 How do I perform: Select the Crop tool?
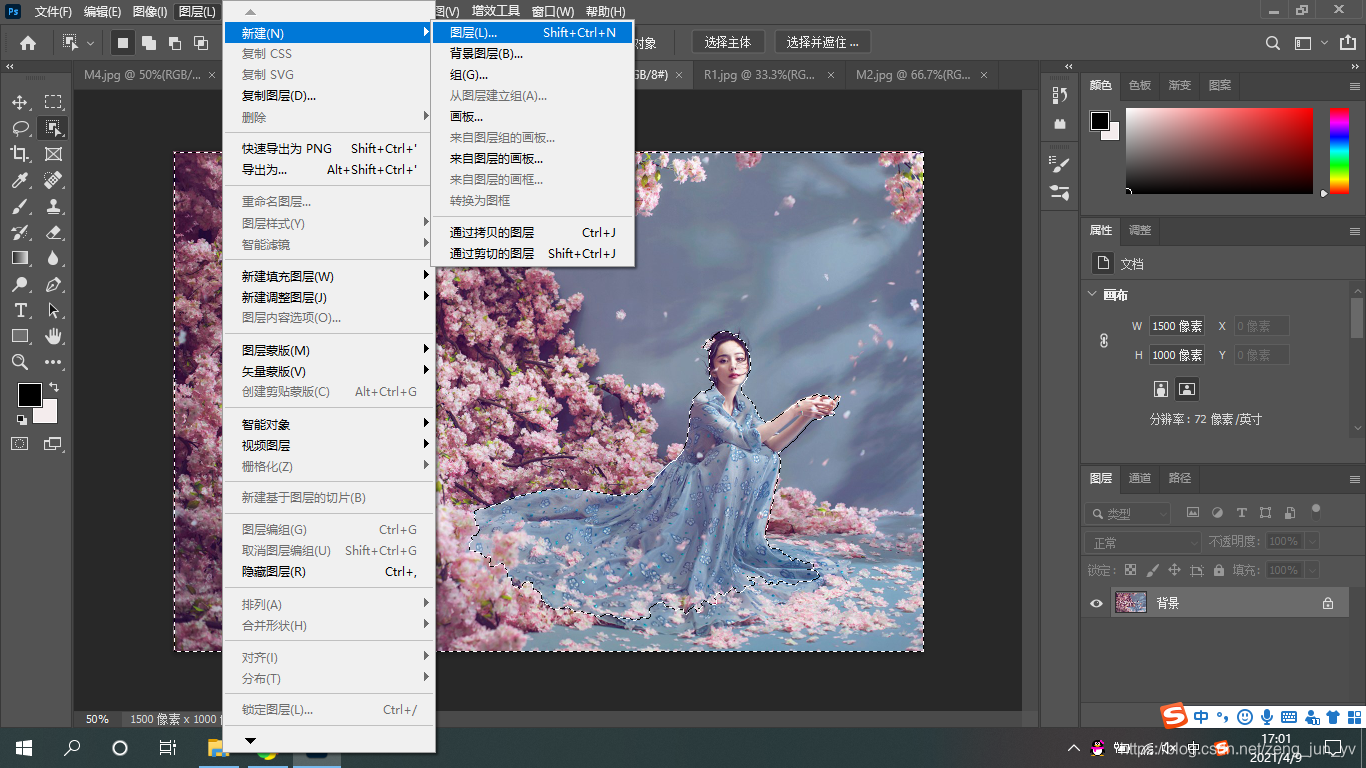pos(20,153)
